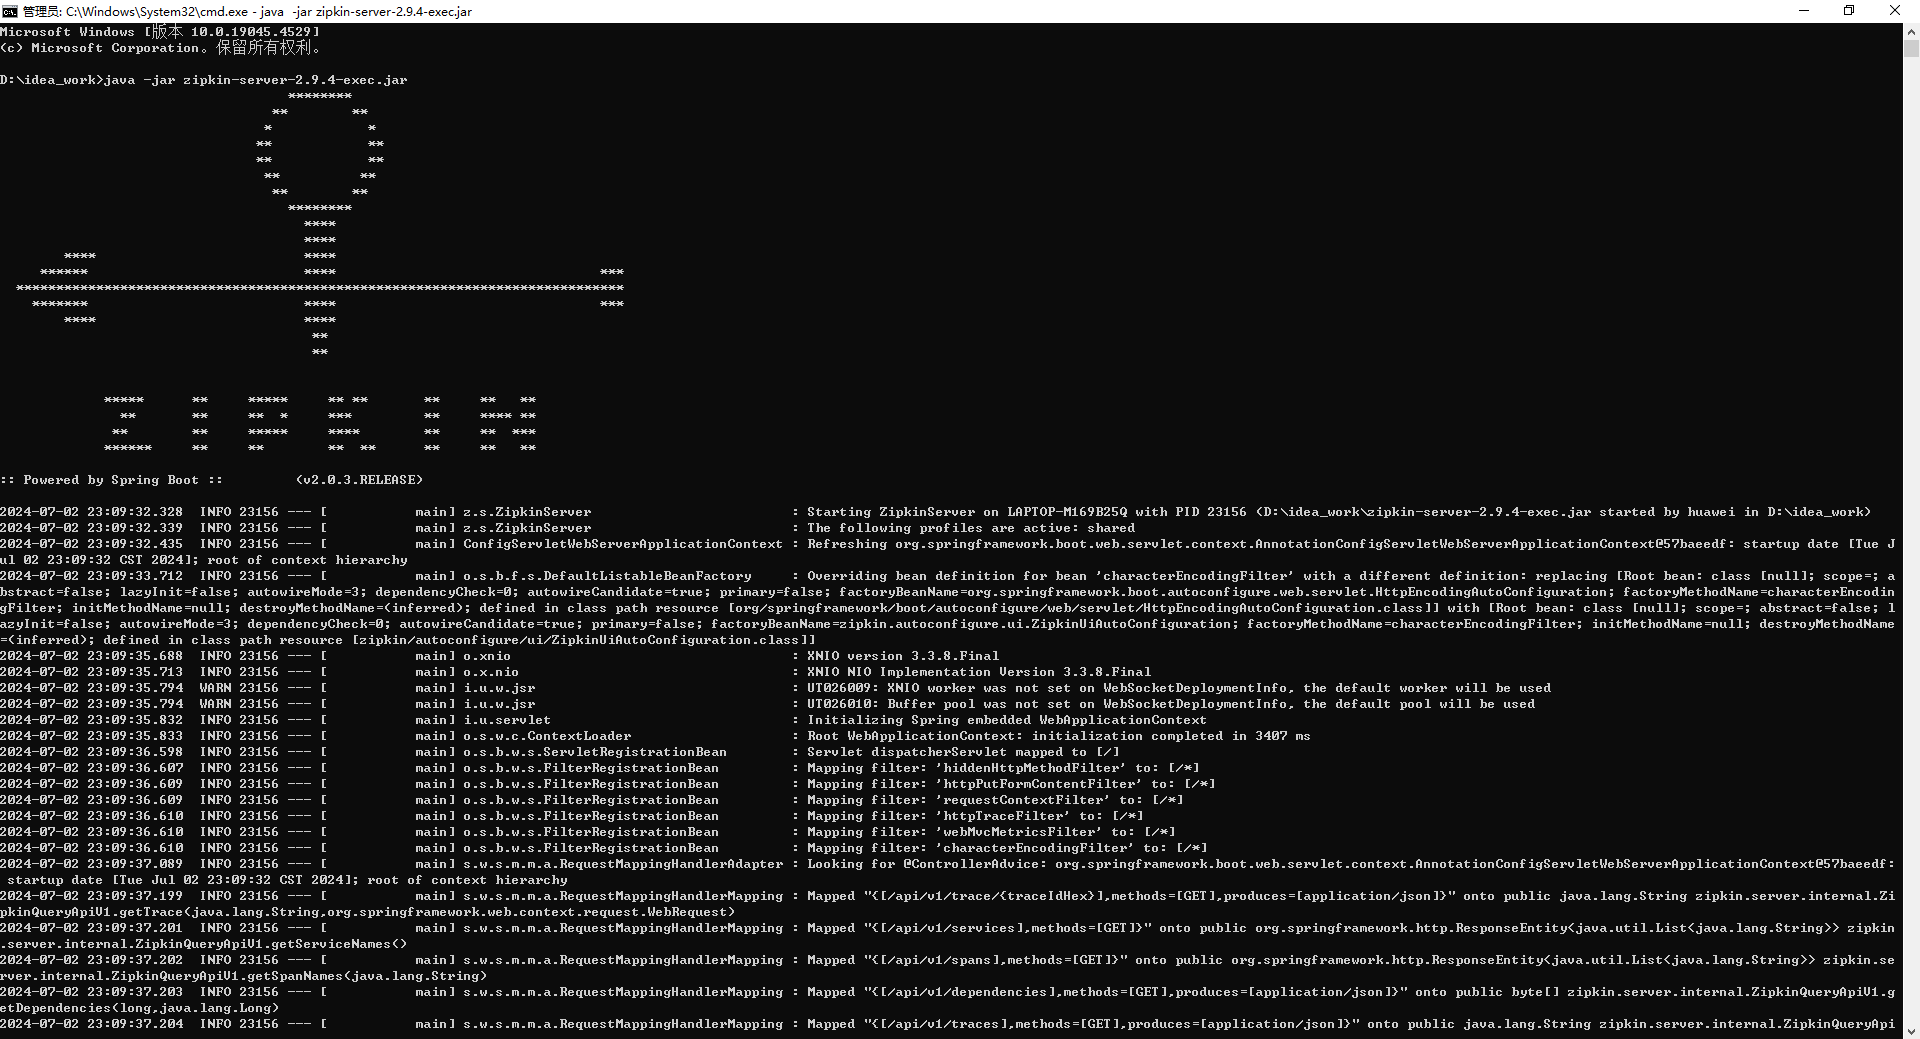Click the Mapped '/api/v1/services' line
Screen dimensions: 1920x1039
948,936
